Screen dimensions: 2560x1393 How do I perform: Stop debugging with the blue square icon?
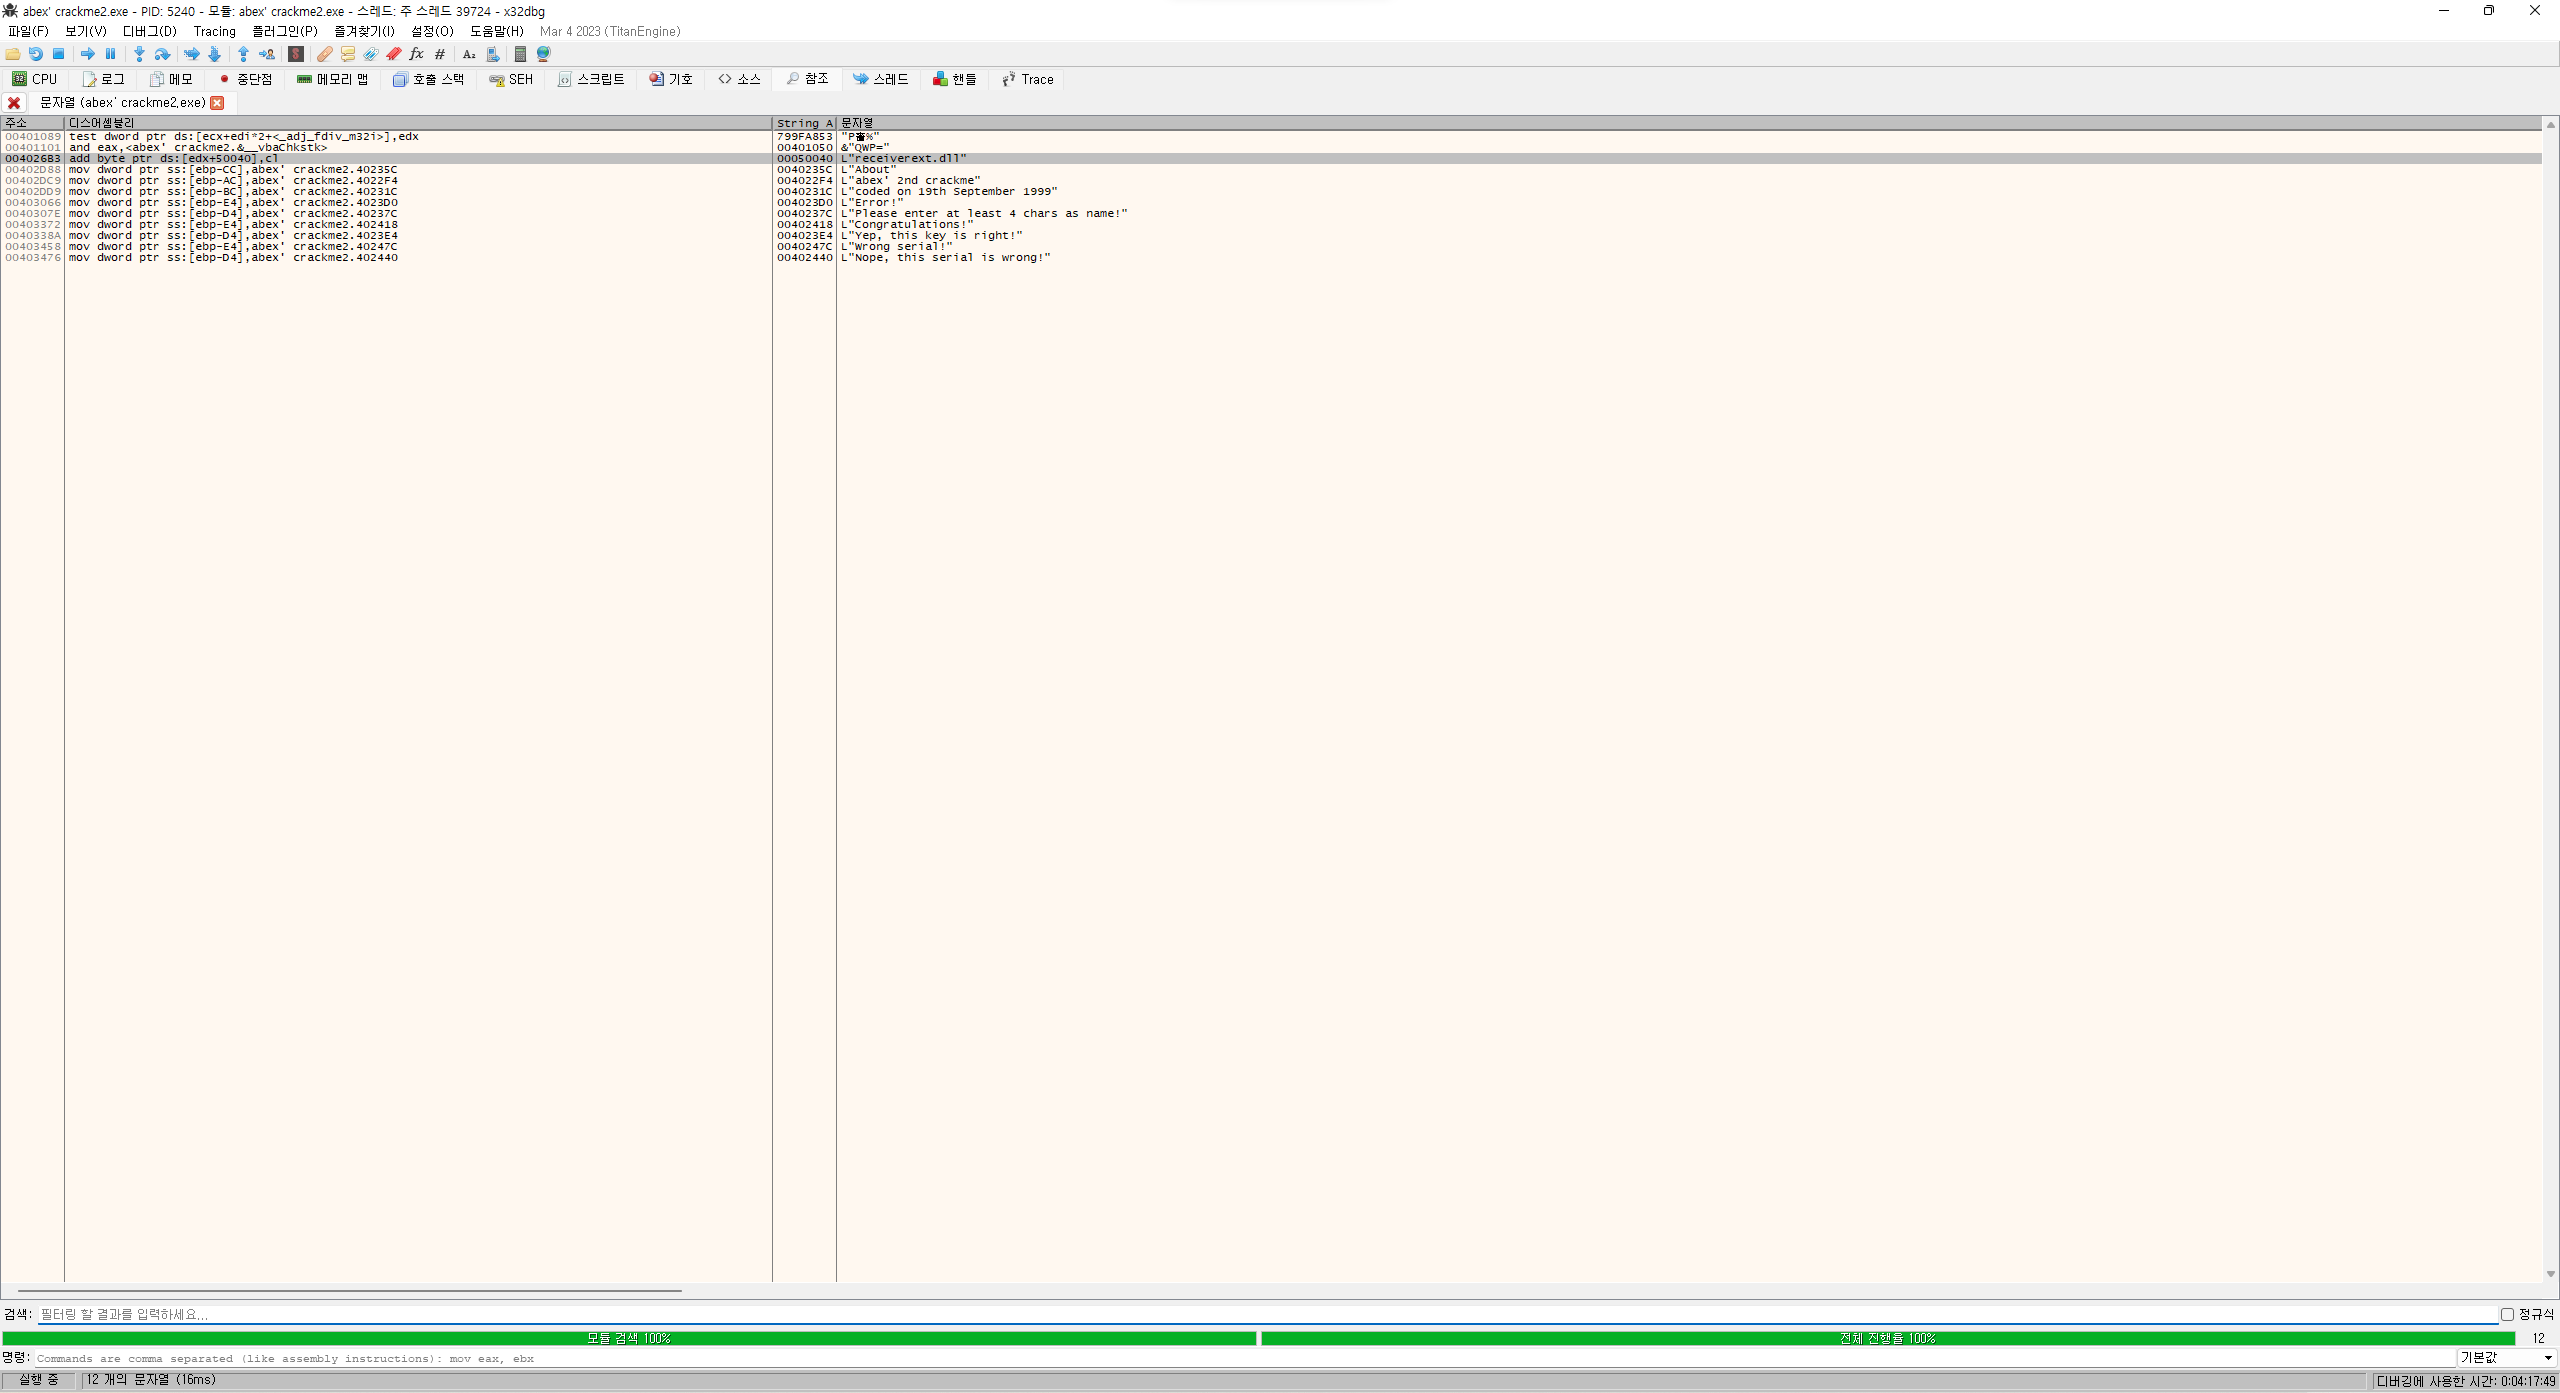pos(58,54)
